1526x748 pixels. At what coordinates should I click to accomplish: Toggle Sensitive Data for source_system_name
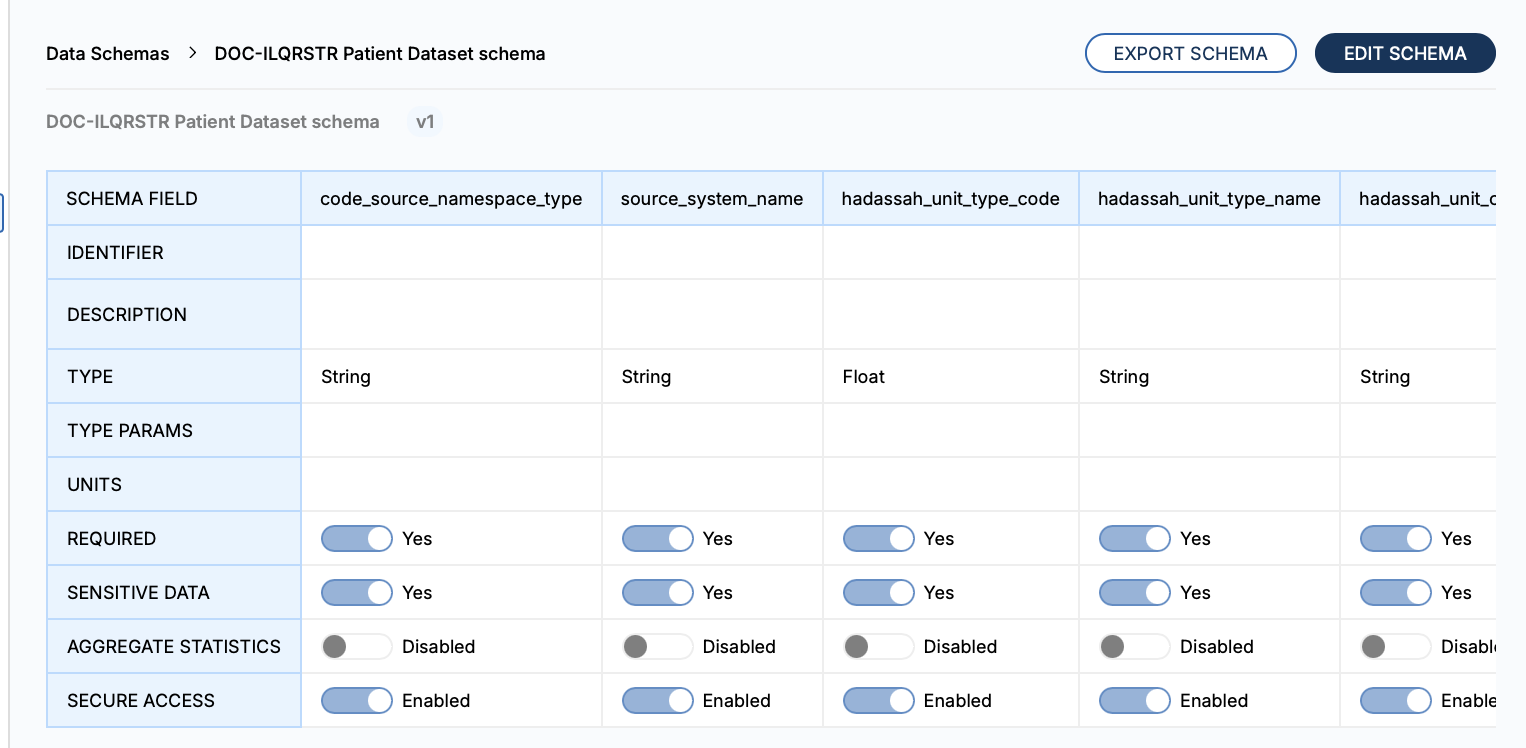point(658,593)
